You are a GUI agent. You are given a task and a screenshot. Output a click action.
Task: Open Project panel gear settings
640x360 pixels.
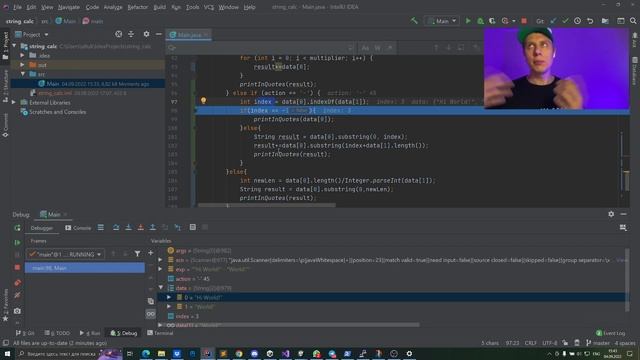click(x=147, y=34)
